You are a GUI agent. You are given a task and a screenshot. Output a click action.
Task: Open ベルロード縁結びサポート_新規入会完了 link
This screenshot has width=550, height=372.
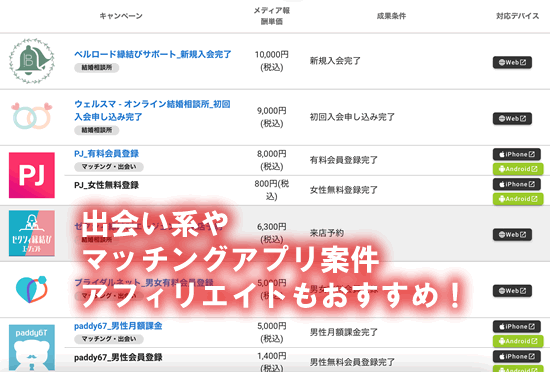pyautogui.click(x=153, y=54)
